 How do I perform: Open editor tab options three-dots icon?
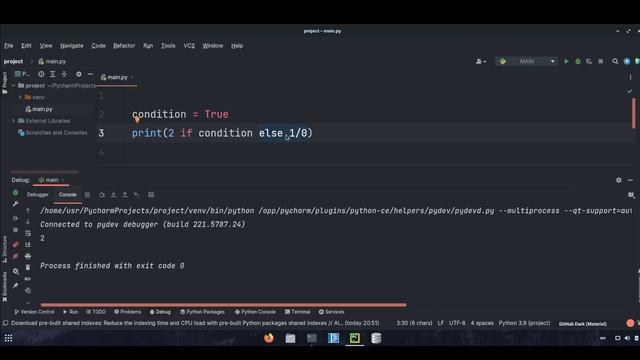pyautogui.click(x=630, y=77)
